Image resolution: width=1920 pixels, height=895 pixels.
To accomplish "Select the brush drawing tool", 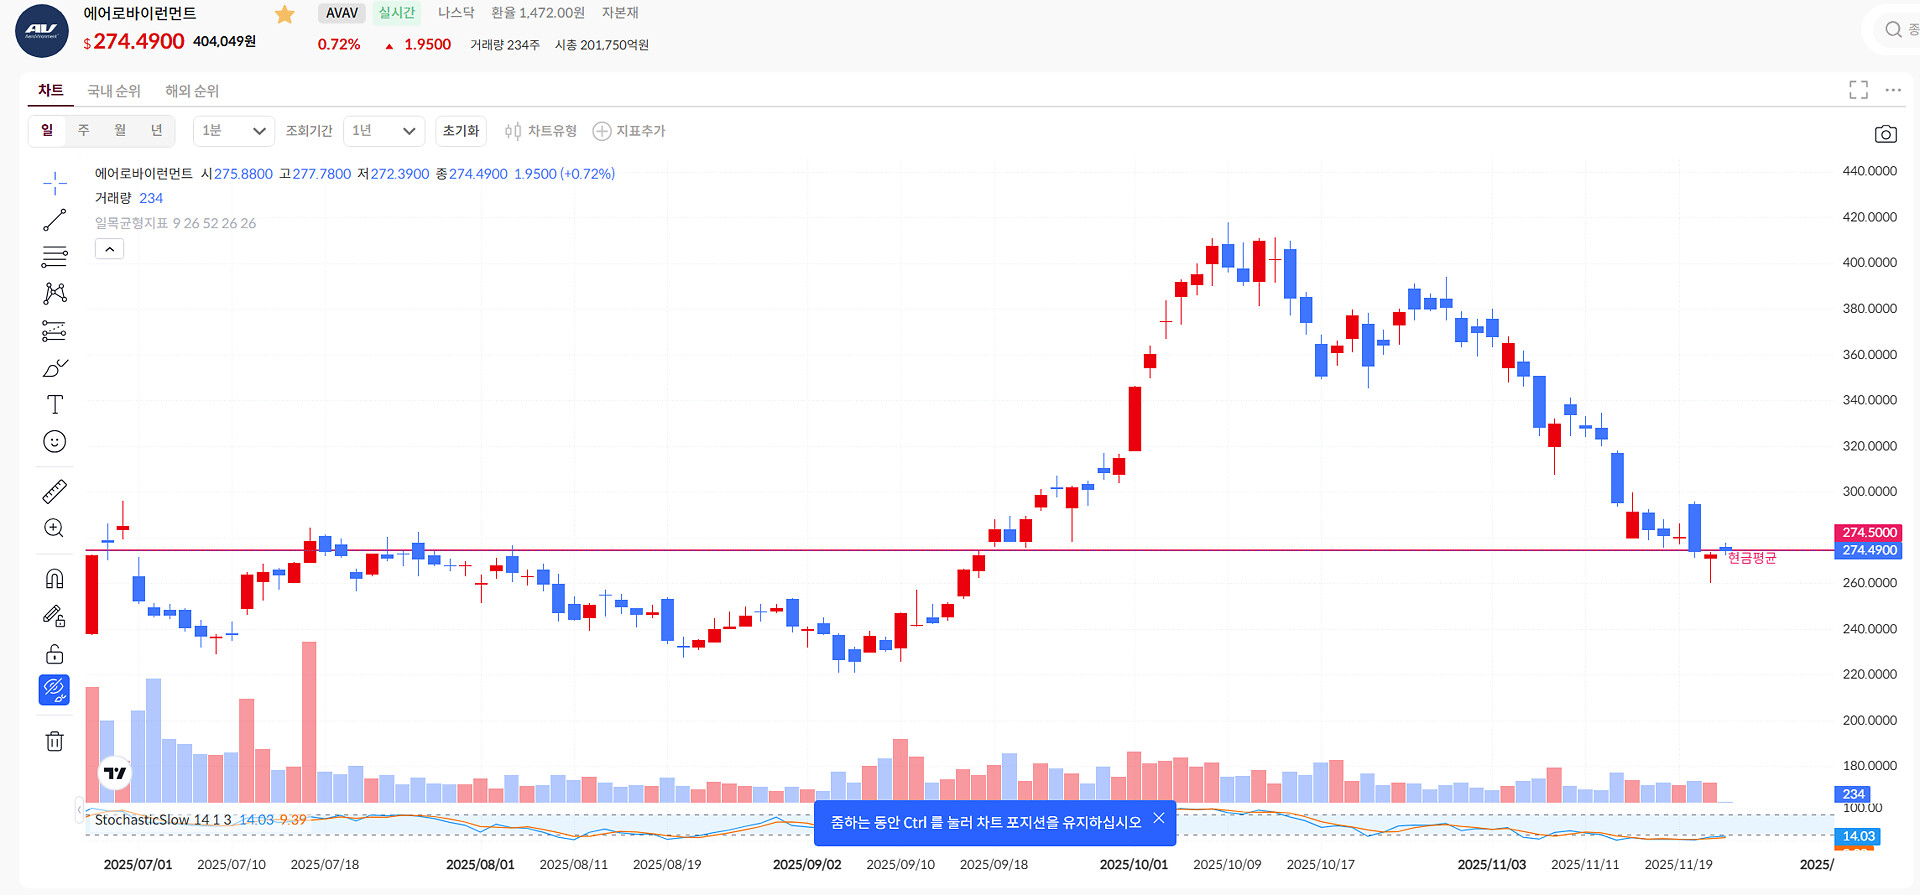I will pos(55,368).
